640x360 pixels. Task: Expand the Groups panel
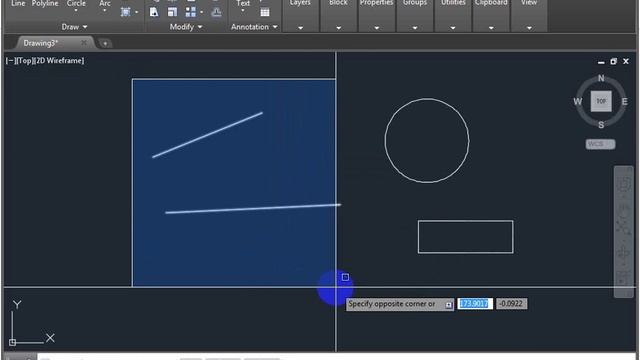tap(415, 28)
